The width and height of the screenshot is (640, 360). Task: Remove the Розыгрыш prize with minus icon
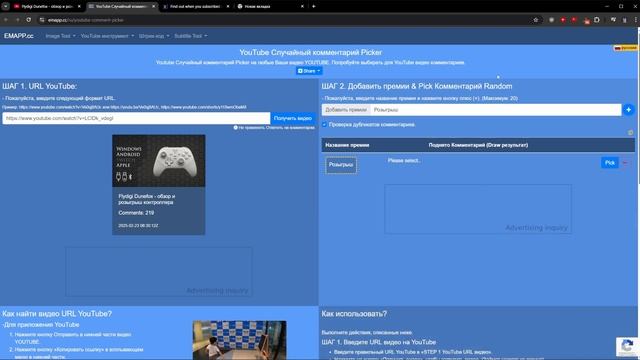click(625, 163)
